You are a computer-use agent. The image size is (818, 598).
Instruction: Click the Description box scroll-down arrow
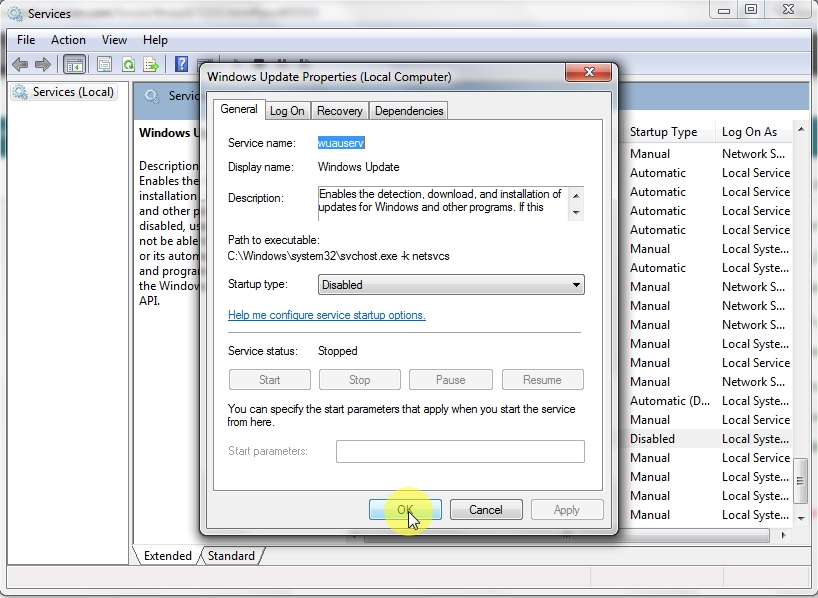tap(576, 212)
